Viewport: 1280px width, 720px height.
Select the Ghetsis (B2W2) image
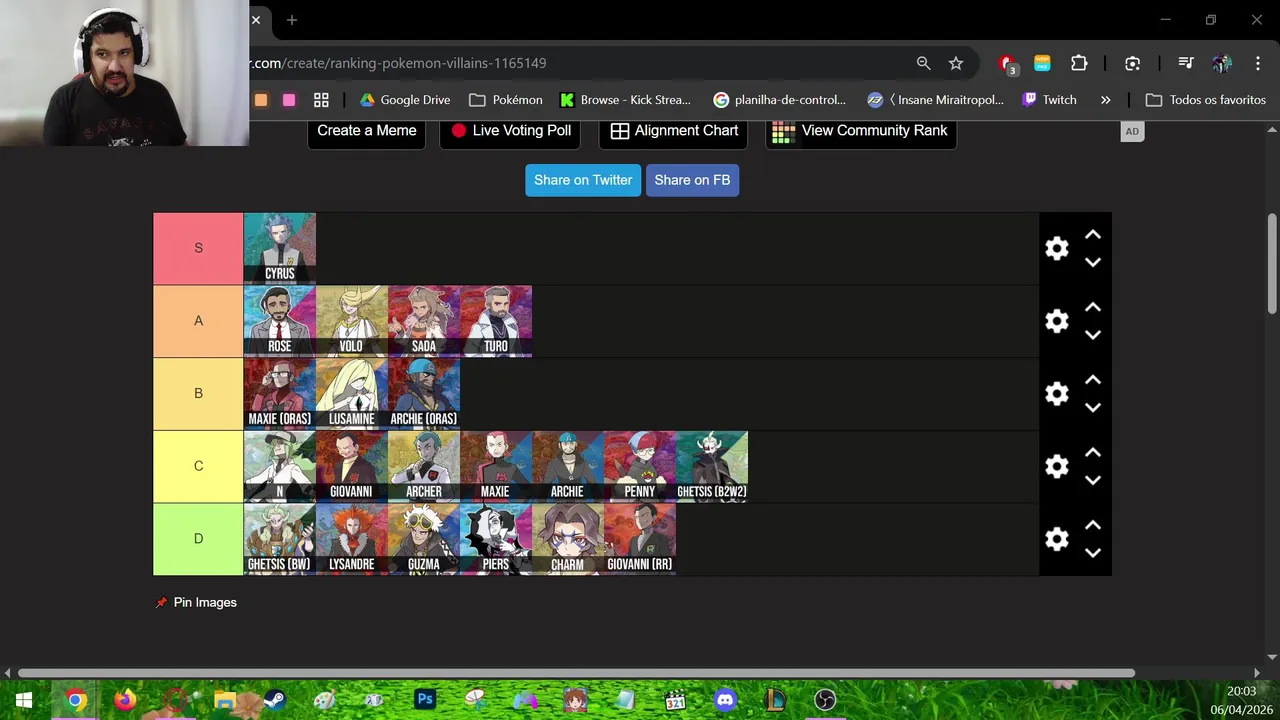(712, 466)
